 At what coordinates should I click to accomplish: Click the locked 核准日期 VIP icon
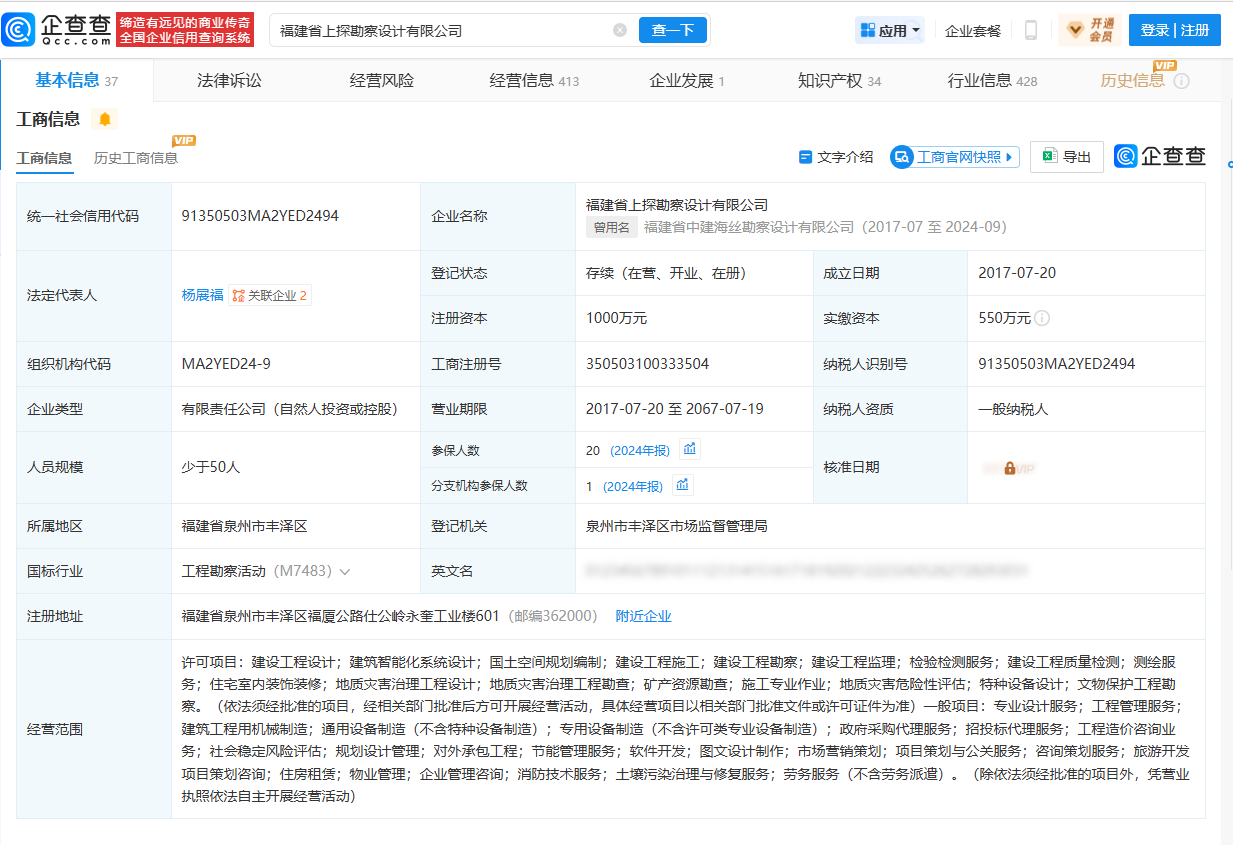1009,467
